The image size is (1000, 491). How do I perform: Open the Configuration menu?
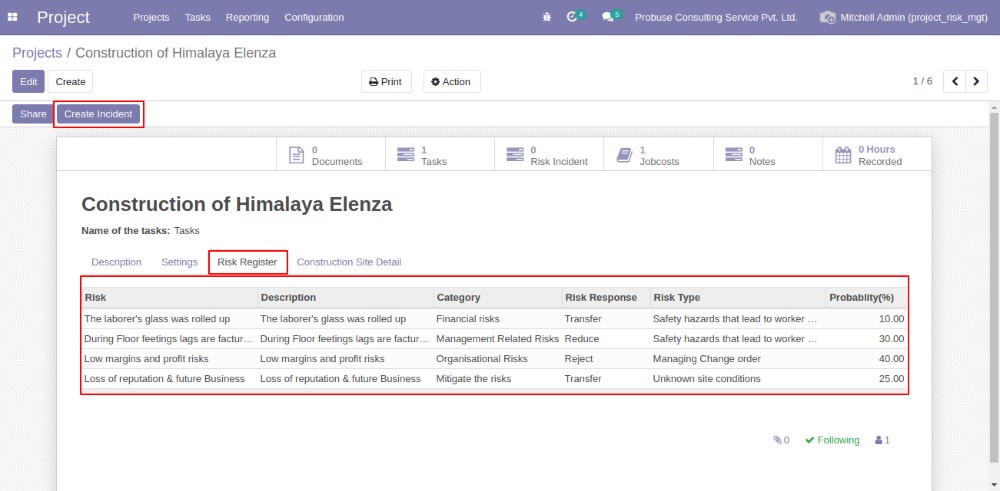[313, 17]
